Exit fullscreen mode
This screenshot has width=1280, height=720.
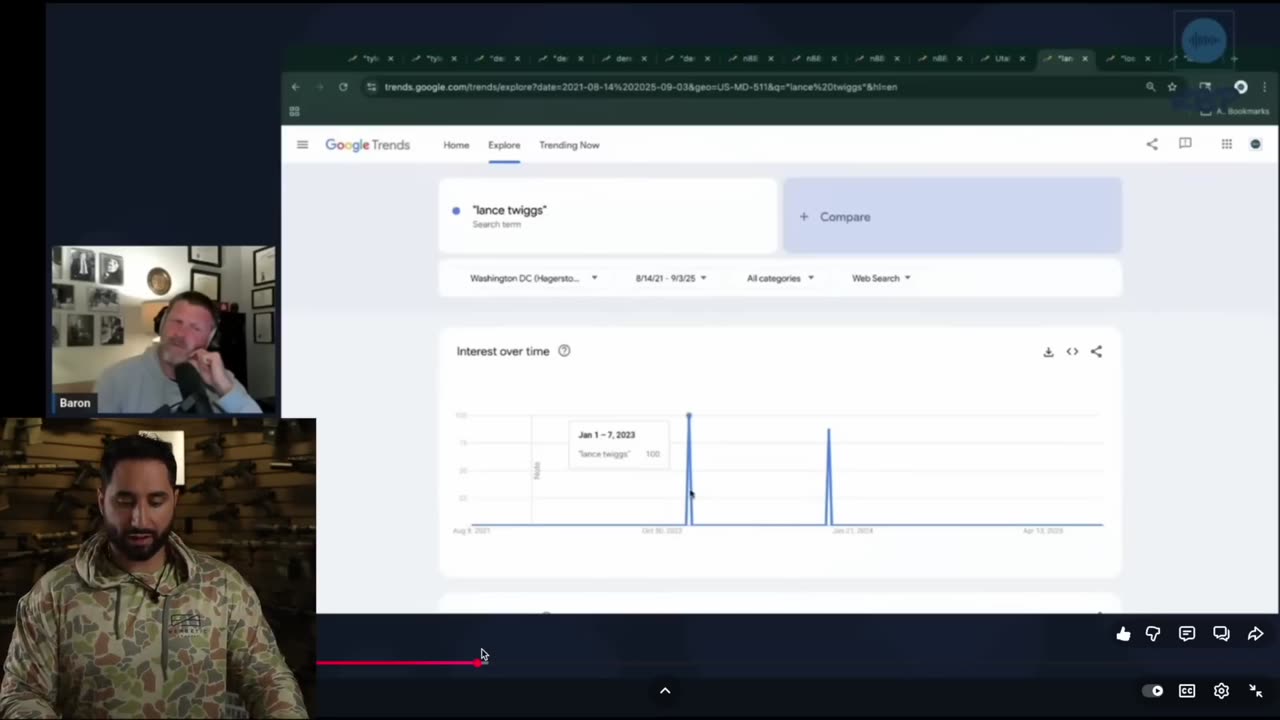point(1256,691)
